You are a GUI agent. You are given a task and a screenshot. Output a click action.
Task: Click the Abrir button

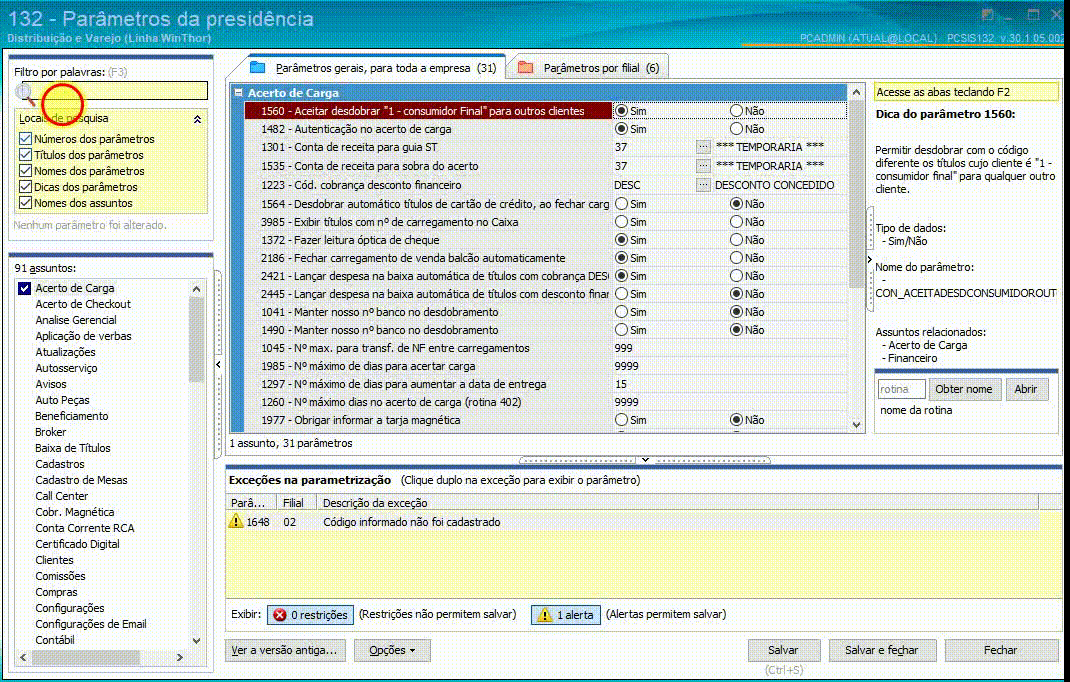pos(1026,389)
